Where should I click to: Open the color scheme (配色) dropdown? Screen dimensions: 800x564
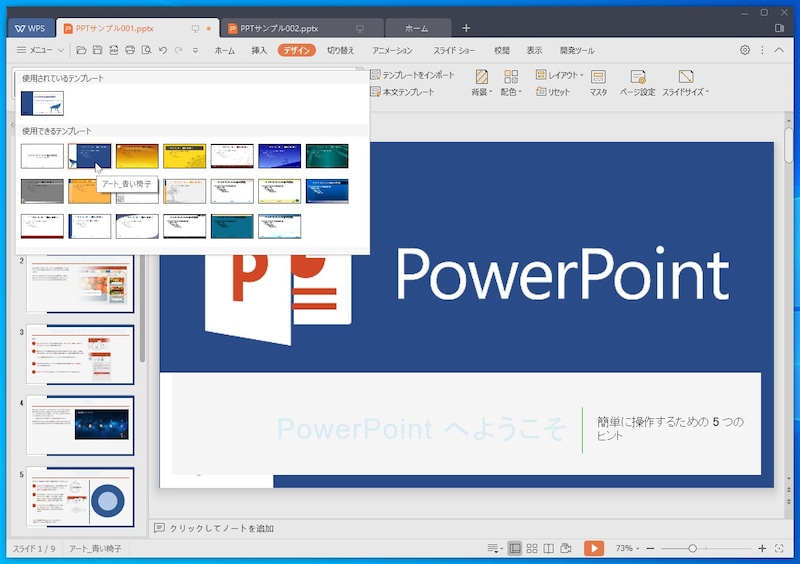(x=510, y=83)
